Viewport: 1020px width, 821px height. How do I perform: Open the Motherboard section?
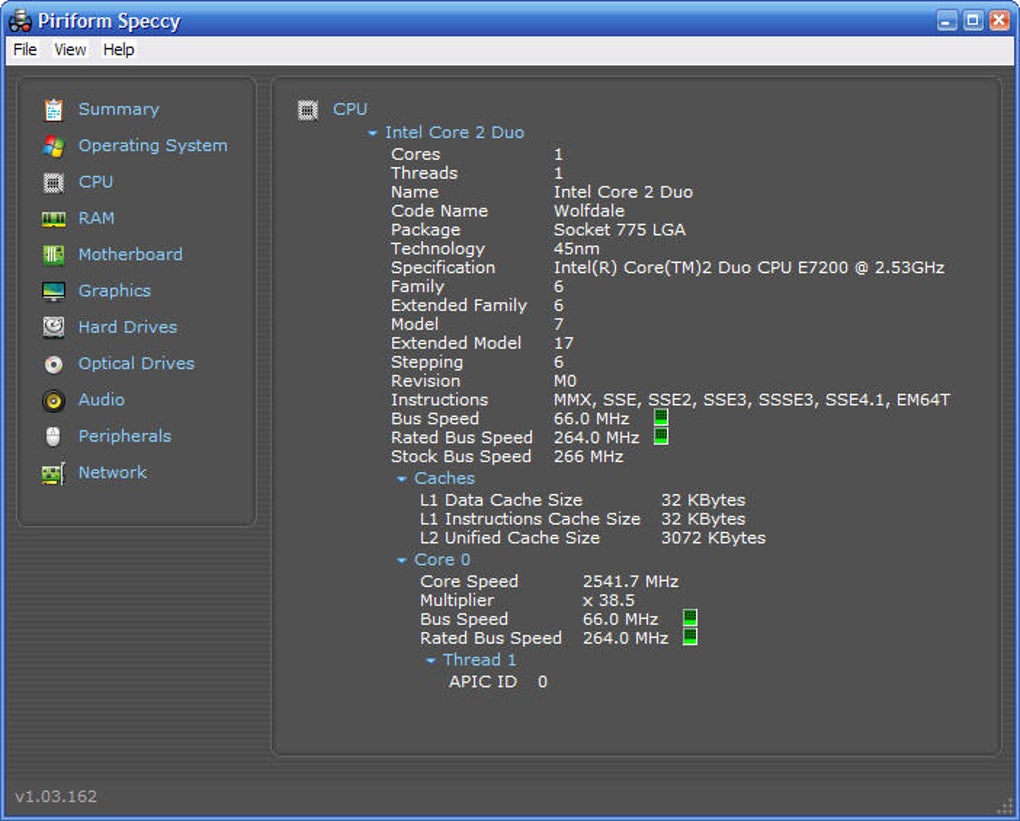click(131, 254)
